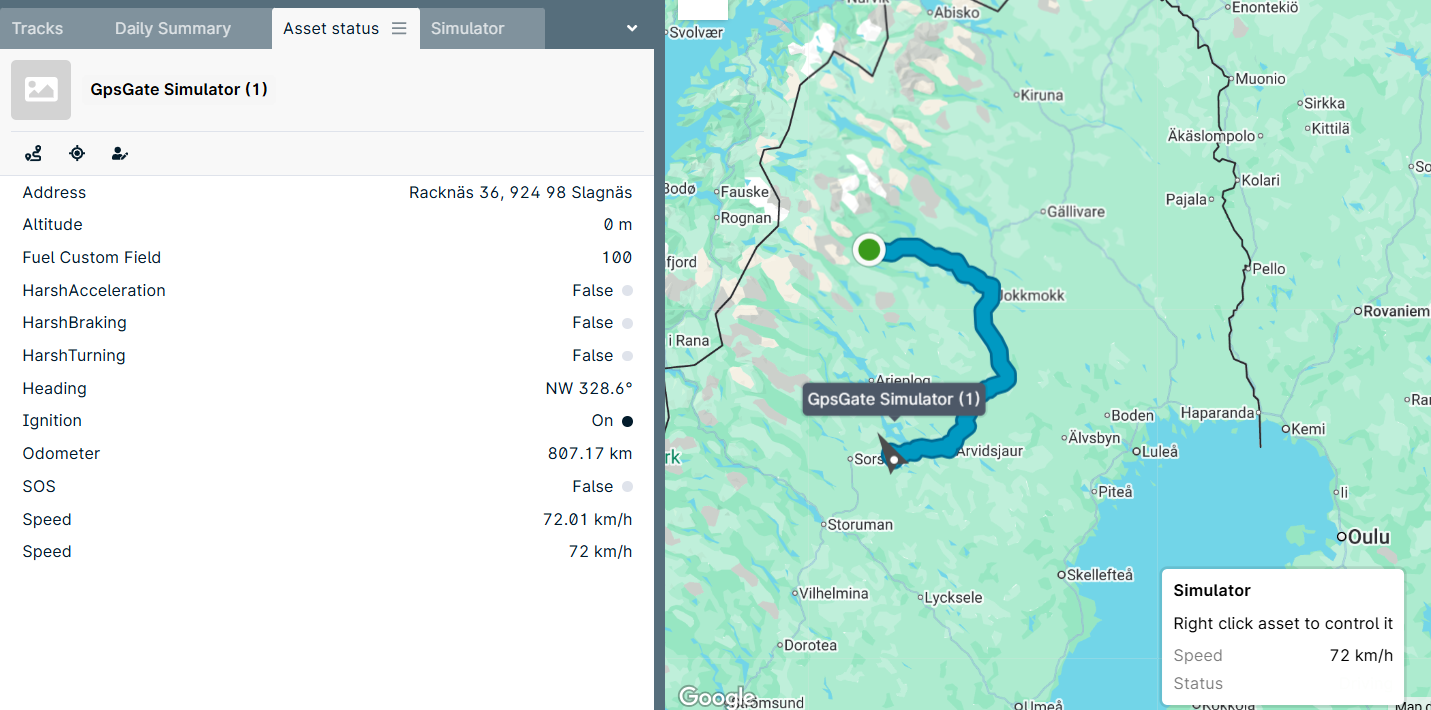Viewport: 1431px width, 710px height.
Task: Click the locate asset crosshair icon
Action: (x=77, y=153)
